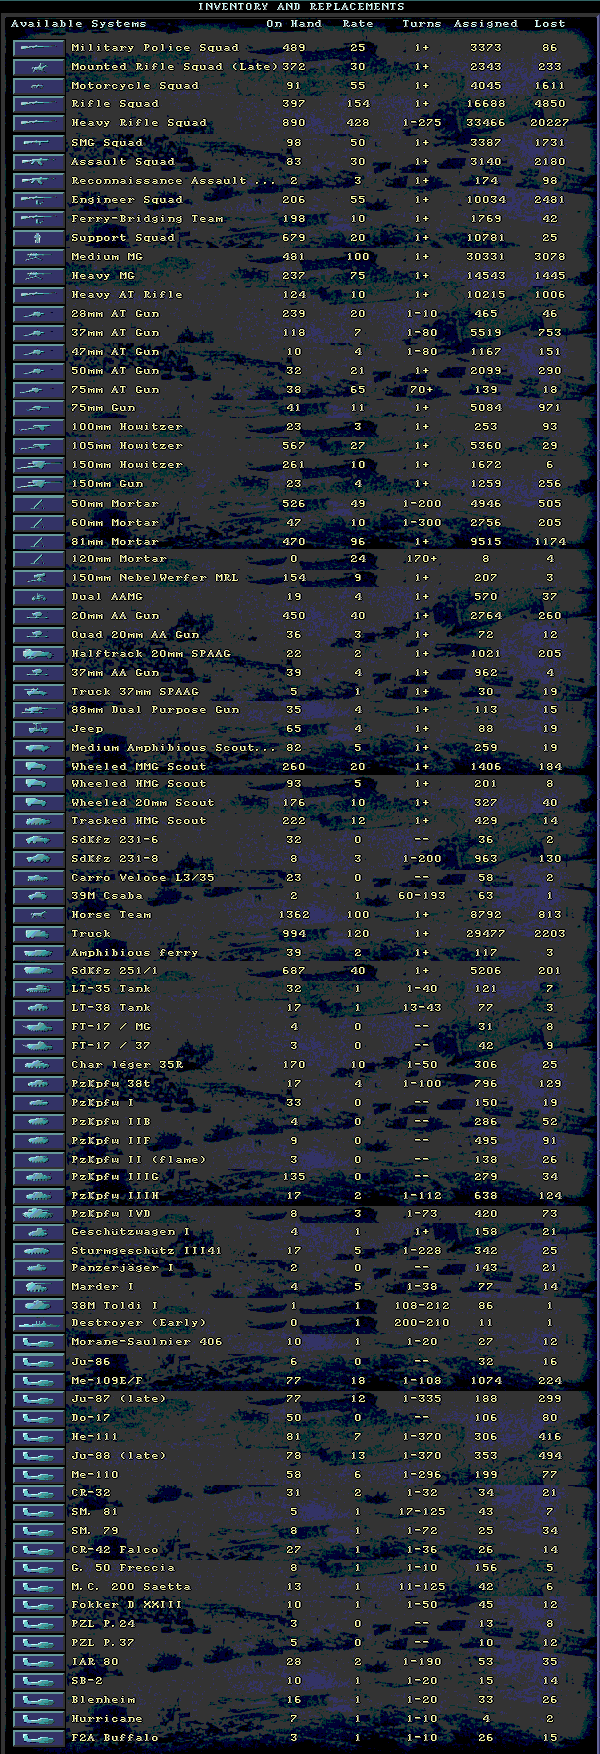
Task: Click the IAR 80 row name
Action: [x=95, y=1662]
